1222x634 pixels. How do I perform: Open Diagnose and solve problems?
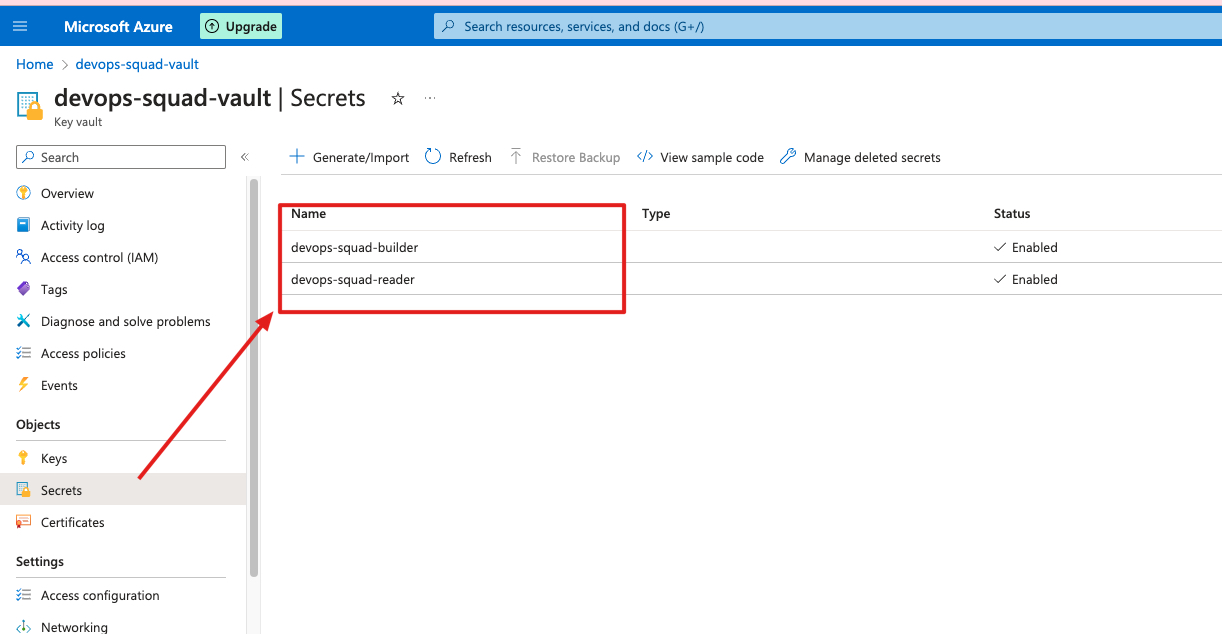[x=126, y=321]
